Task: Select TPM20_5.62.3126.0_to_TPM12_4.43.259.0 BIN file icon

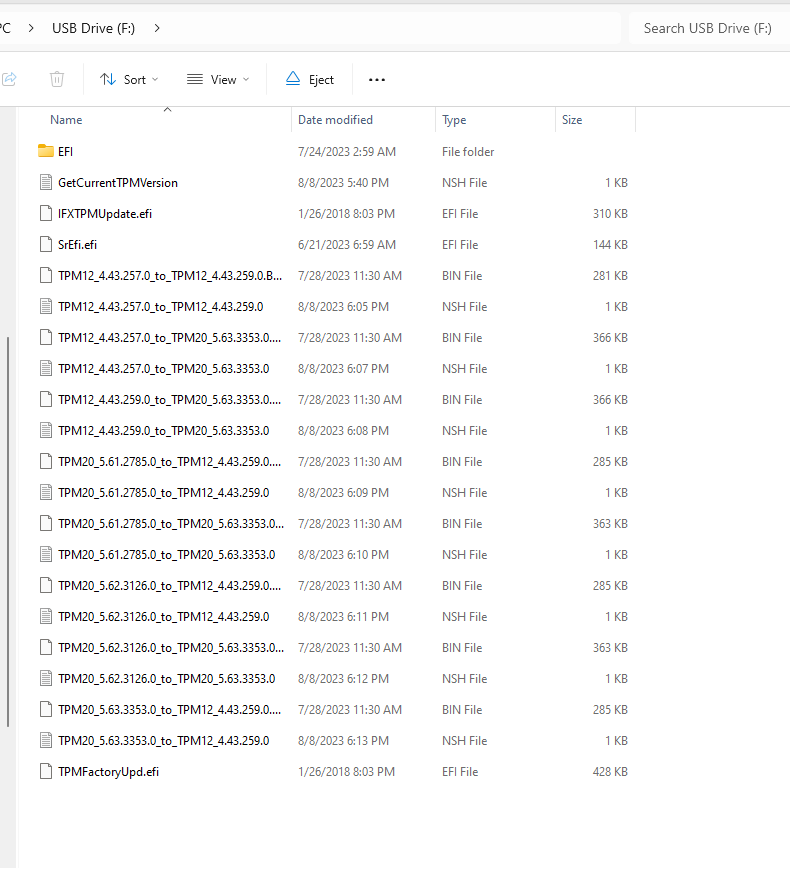Action: (x=46, y=585)
